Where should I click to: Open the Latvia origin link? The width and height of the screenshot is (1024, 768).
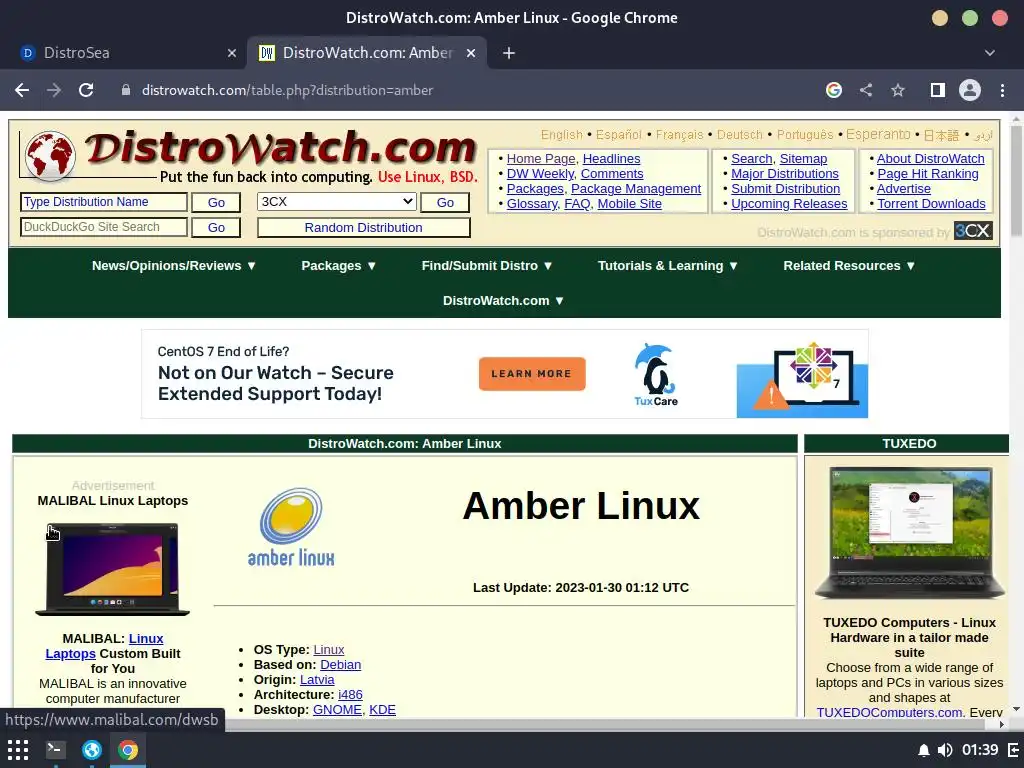(x=317, y=680)
